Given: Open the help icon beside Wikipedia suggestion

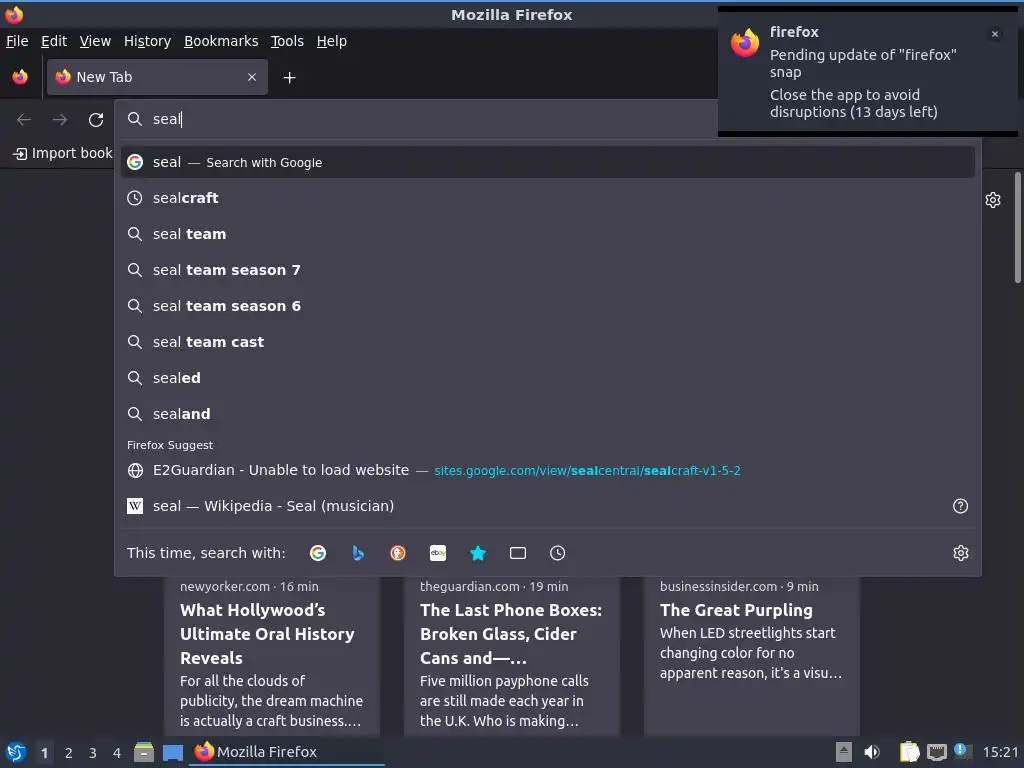Looking at the screenshot, I should click(x=961, y=506).
